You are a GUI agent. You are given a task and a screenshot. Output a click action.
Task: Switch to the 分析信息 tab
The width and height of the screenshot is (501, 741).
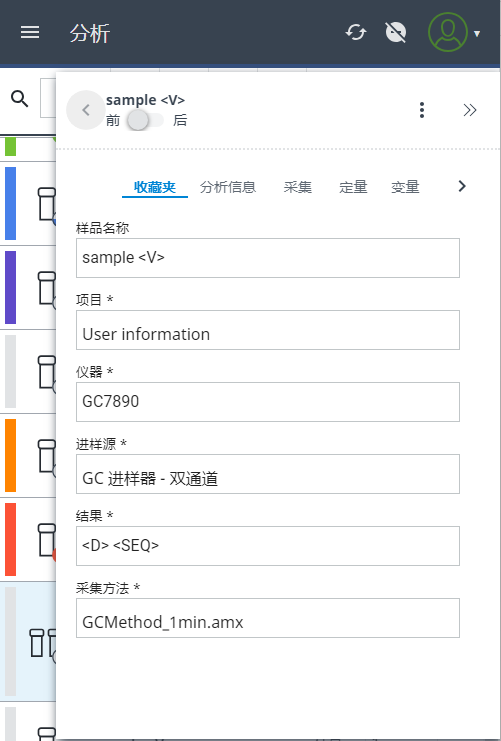tap(228, 187)
